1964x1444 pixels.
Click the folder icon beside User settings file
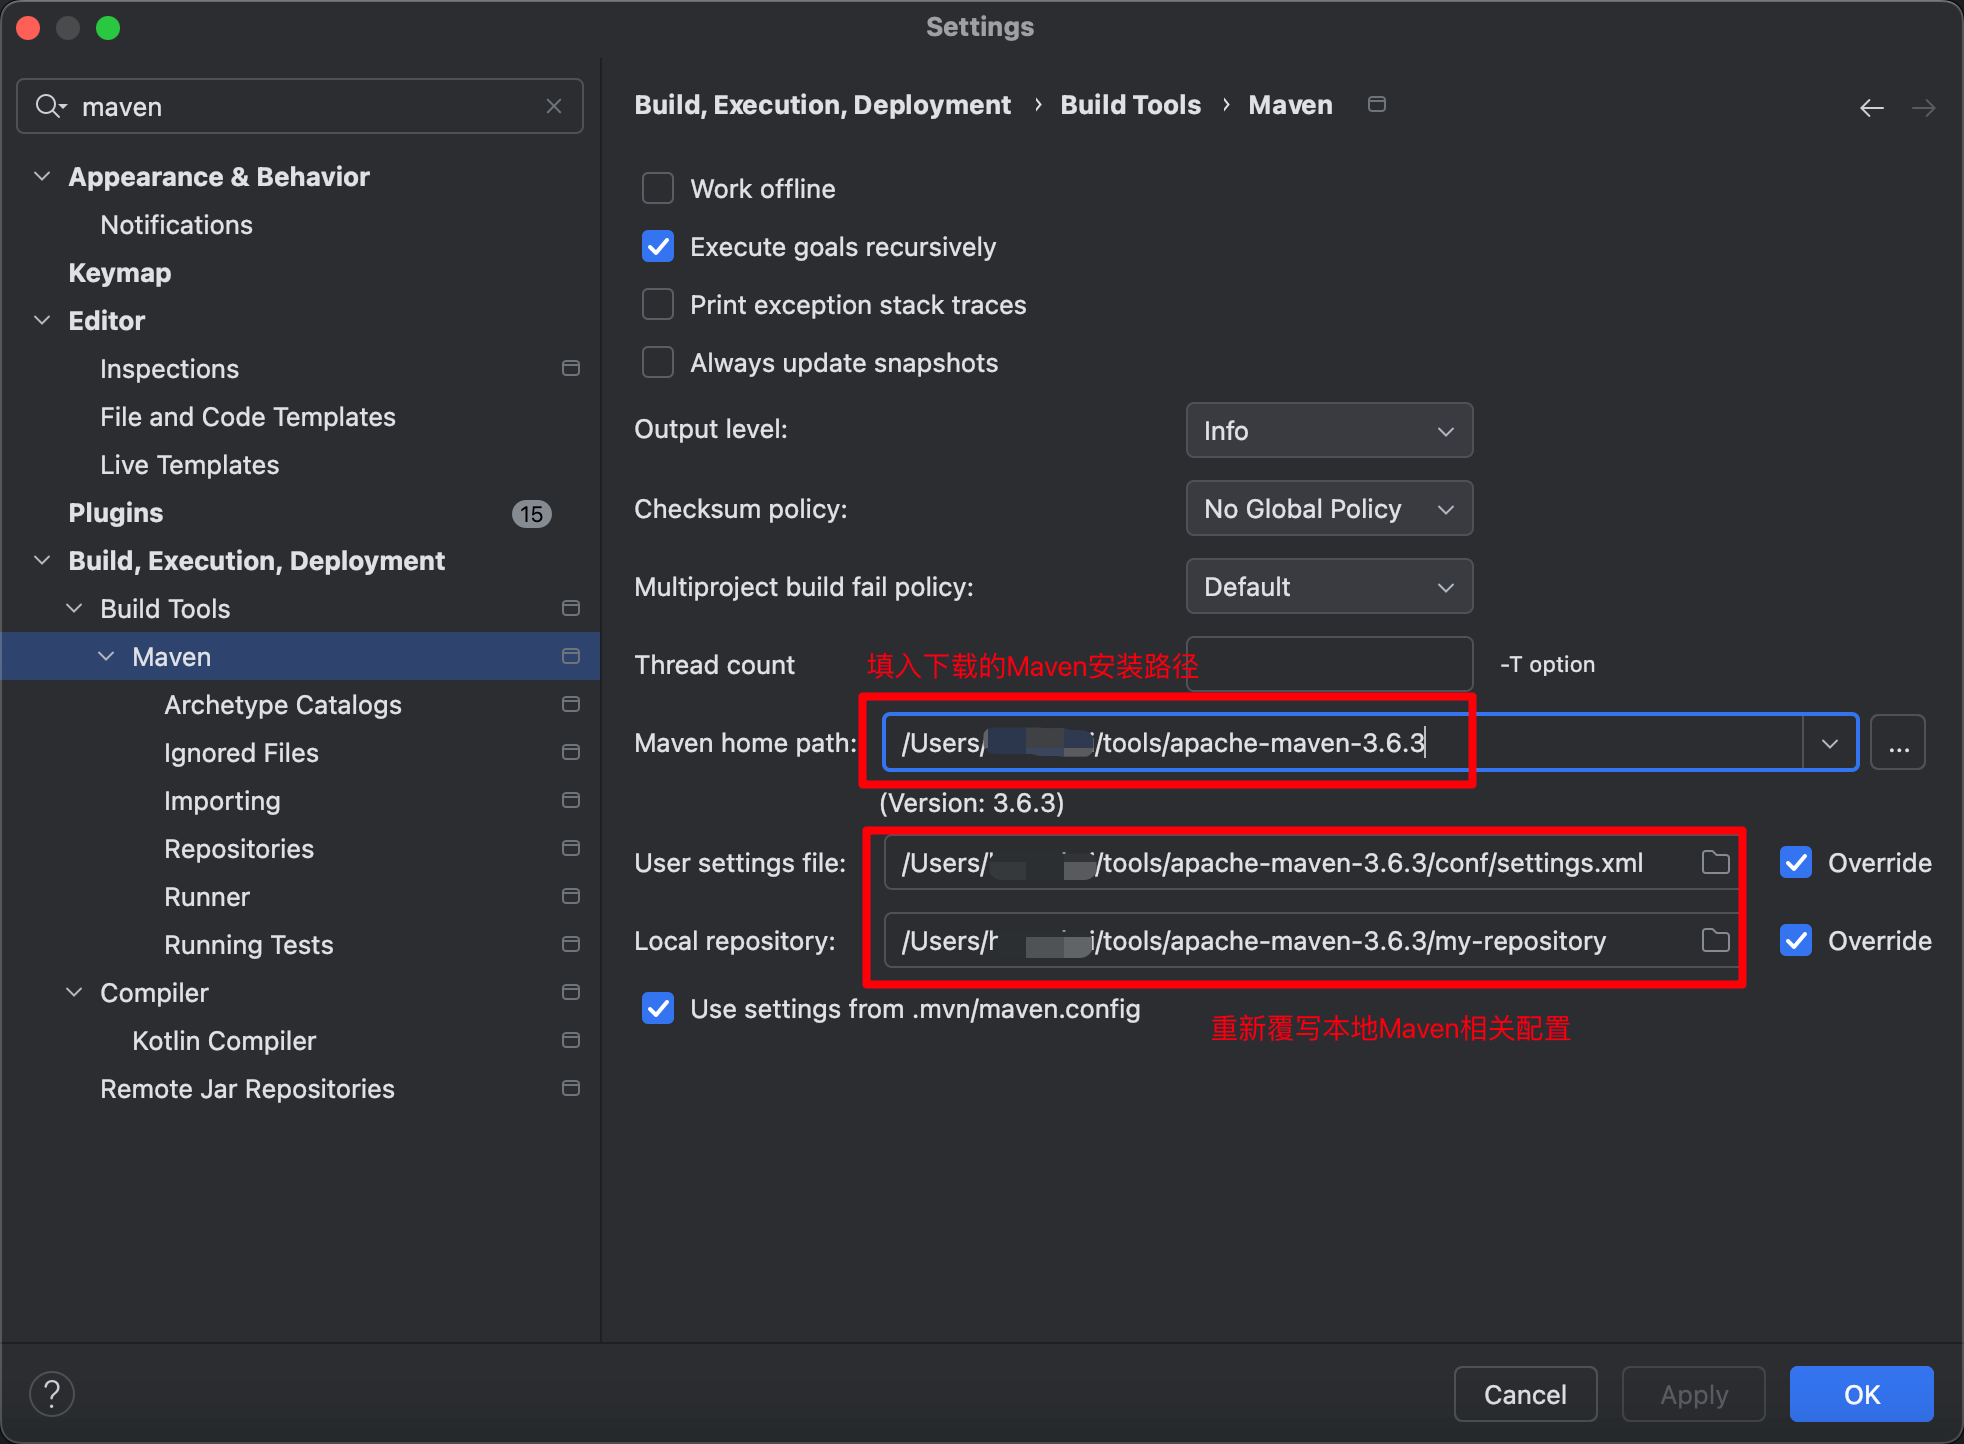[1715, 862]
